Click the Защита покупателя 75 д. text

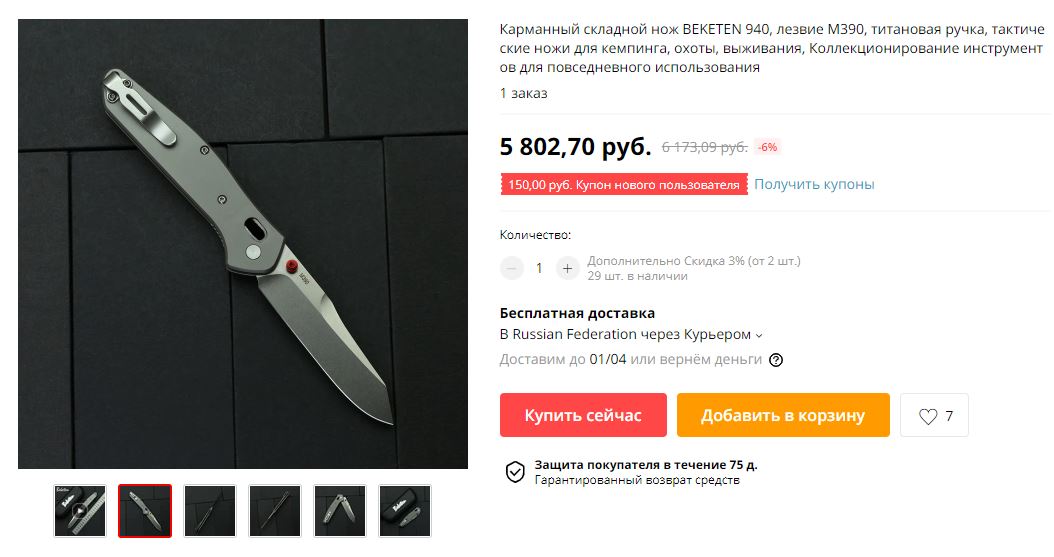[646, 465]
